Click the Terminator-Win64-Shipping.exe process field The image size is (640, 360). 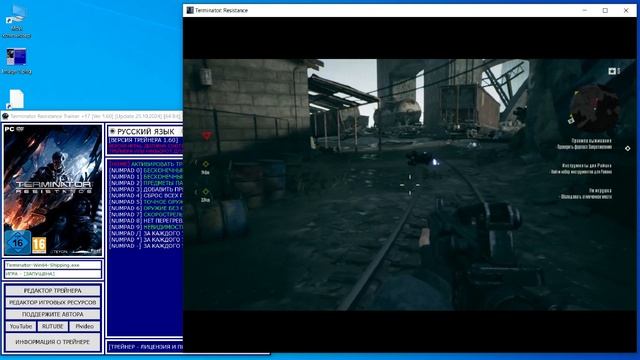pyautogui.click(x=53, y=265)
